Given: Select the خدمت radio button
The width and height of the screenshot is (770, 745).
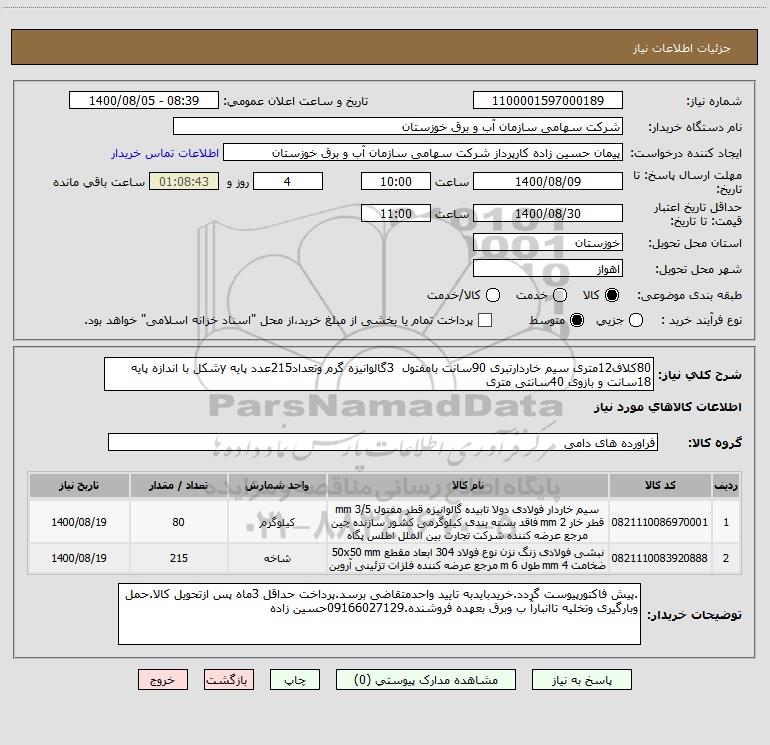Looking at the screenshot, I should coord(560,295).
